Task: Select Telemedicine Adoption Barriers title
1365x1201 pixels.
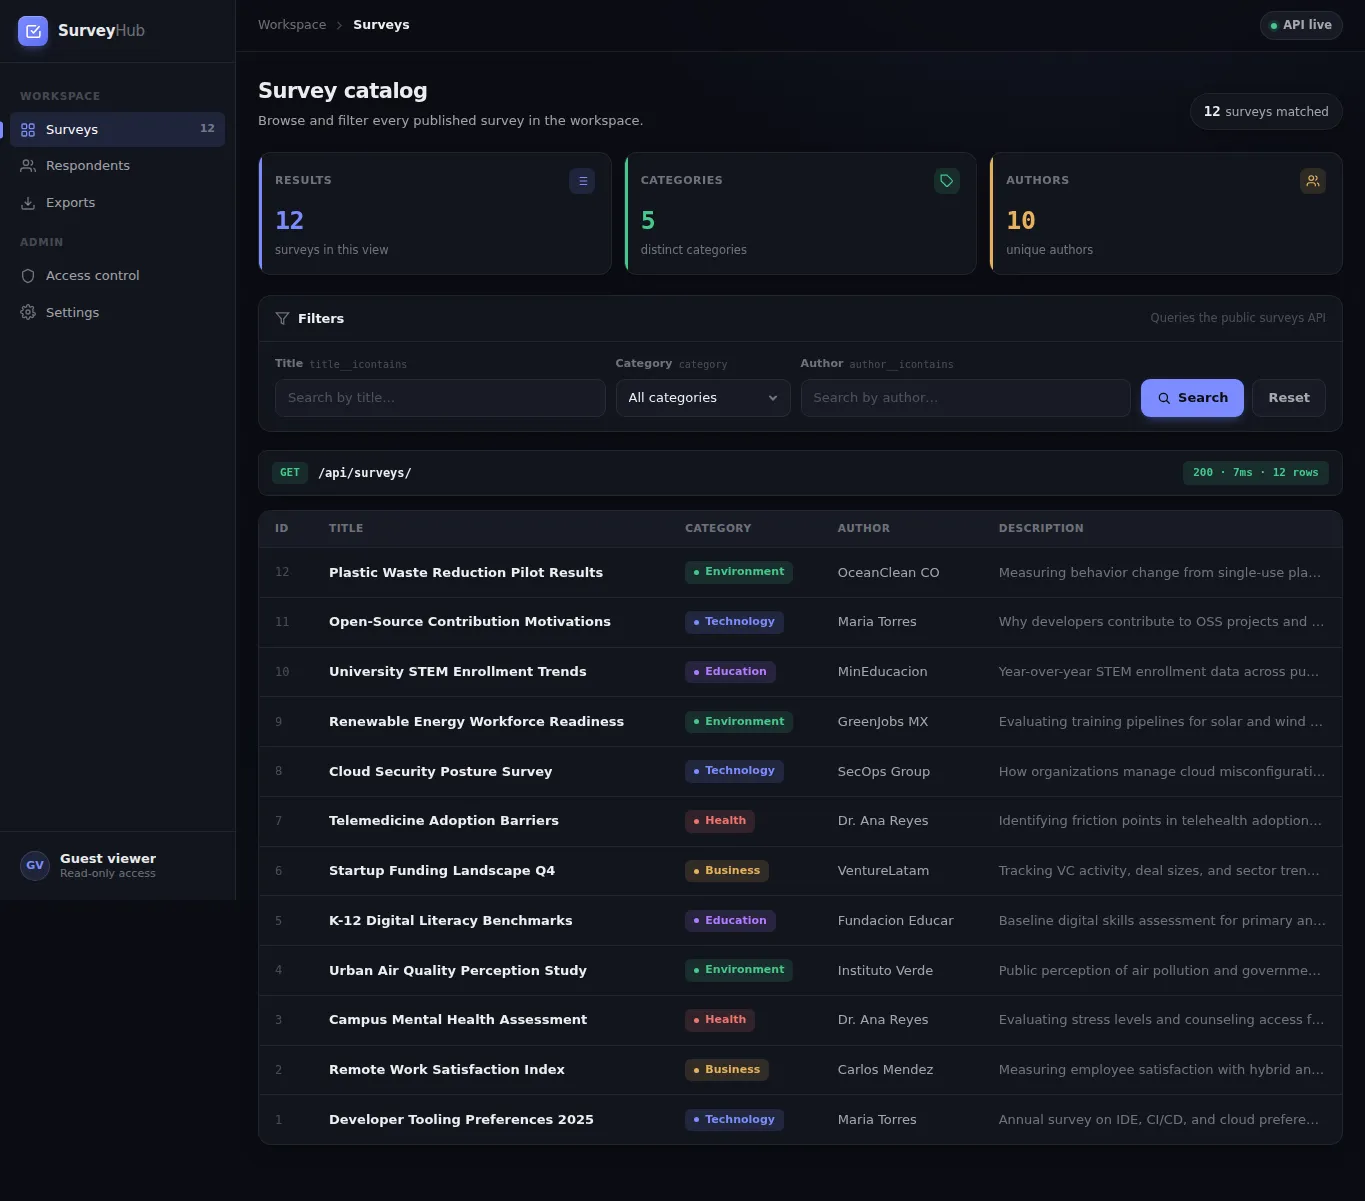Action: pos(444,821)
